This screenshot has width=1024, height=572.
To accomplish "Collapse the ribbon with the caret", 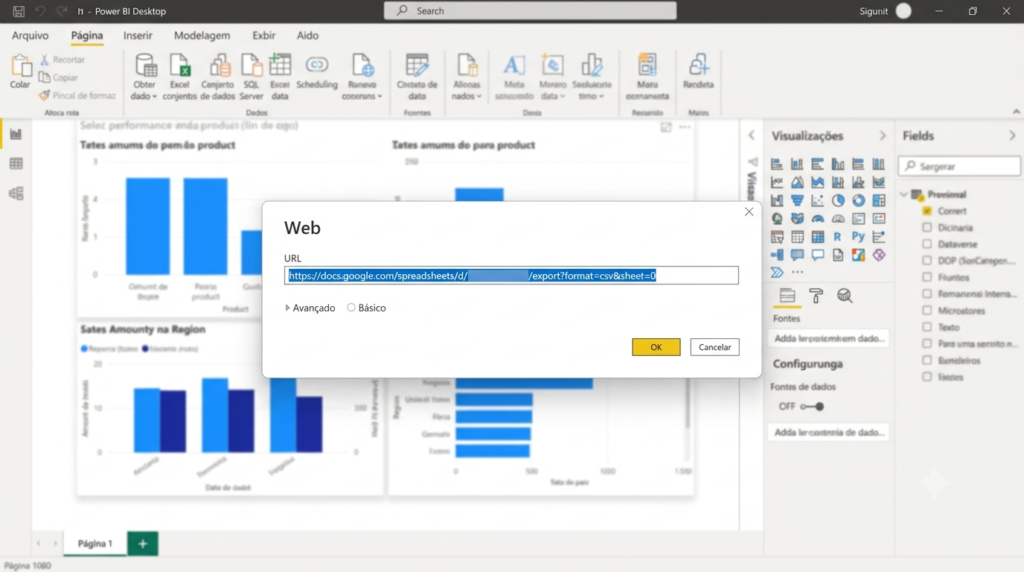I will [1016, 112].
